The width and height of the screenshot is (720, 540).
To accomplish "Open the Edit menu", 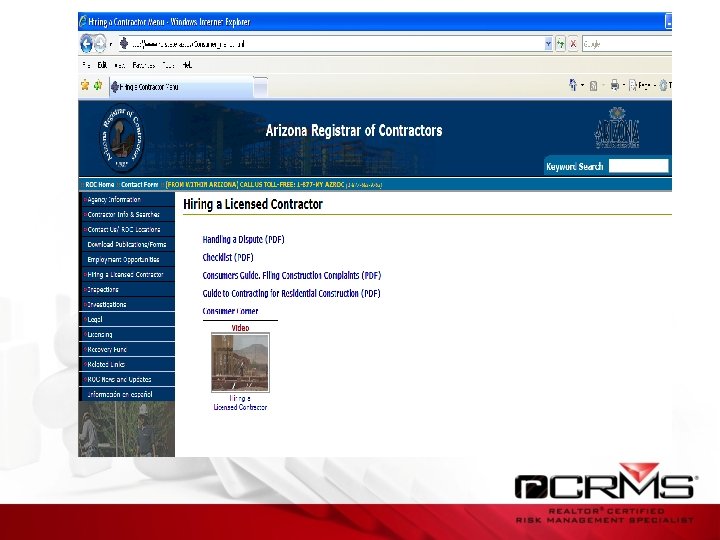I will coord(102,65).
